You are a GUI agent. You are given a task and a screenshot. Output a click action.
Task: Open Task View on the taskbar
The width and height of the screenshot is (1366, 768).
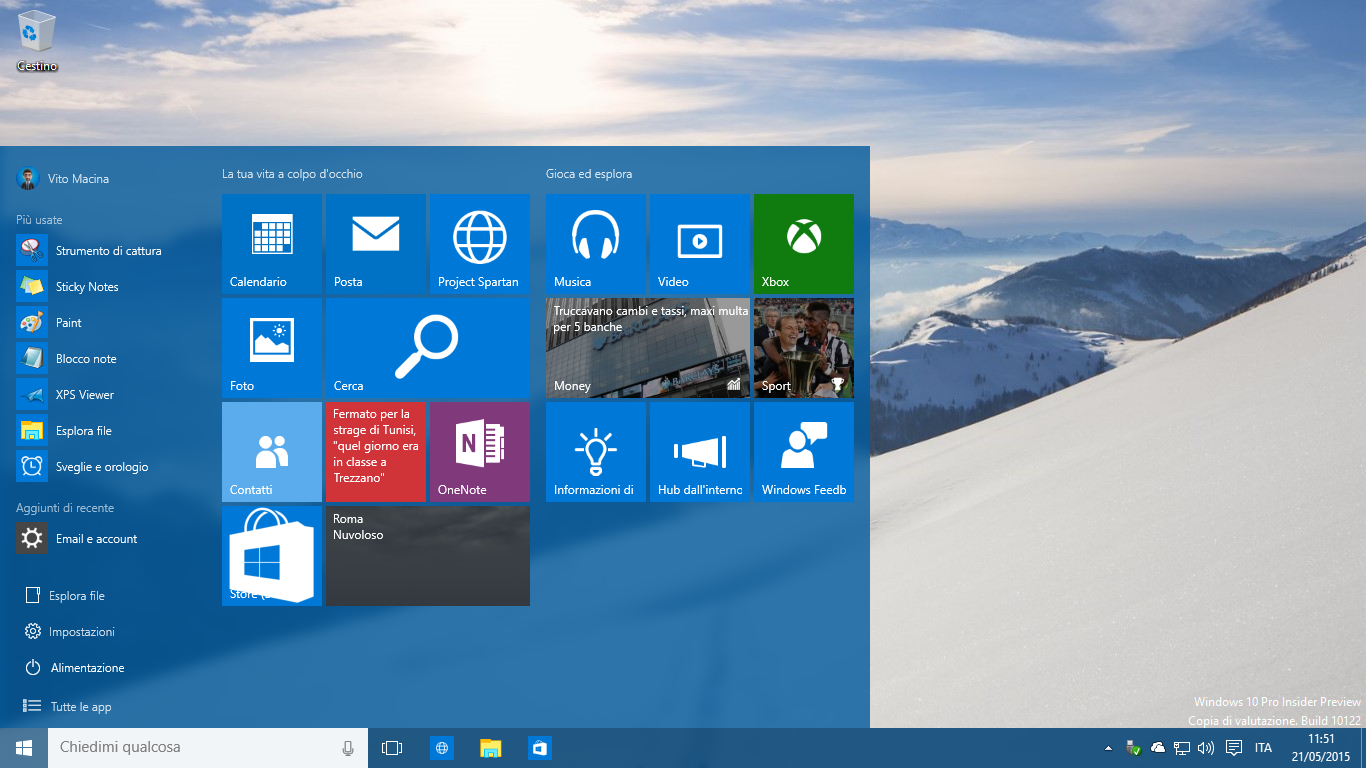coord(392,748)
